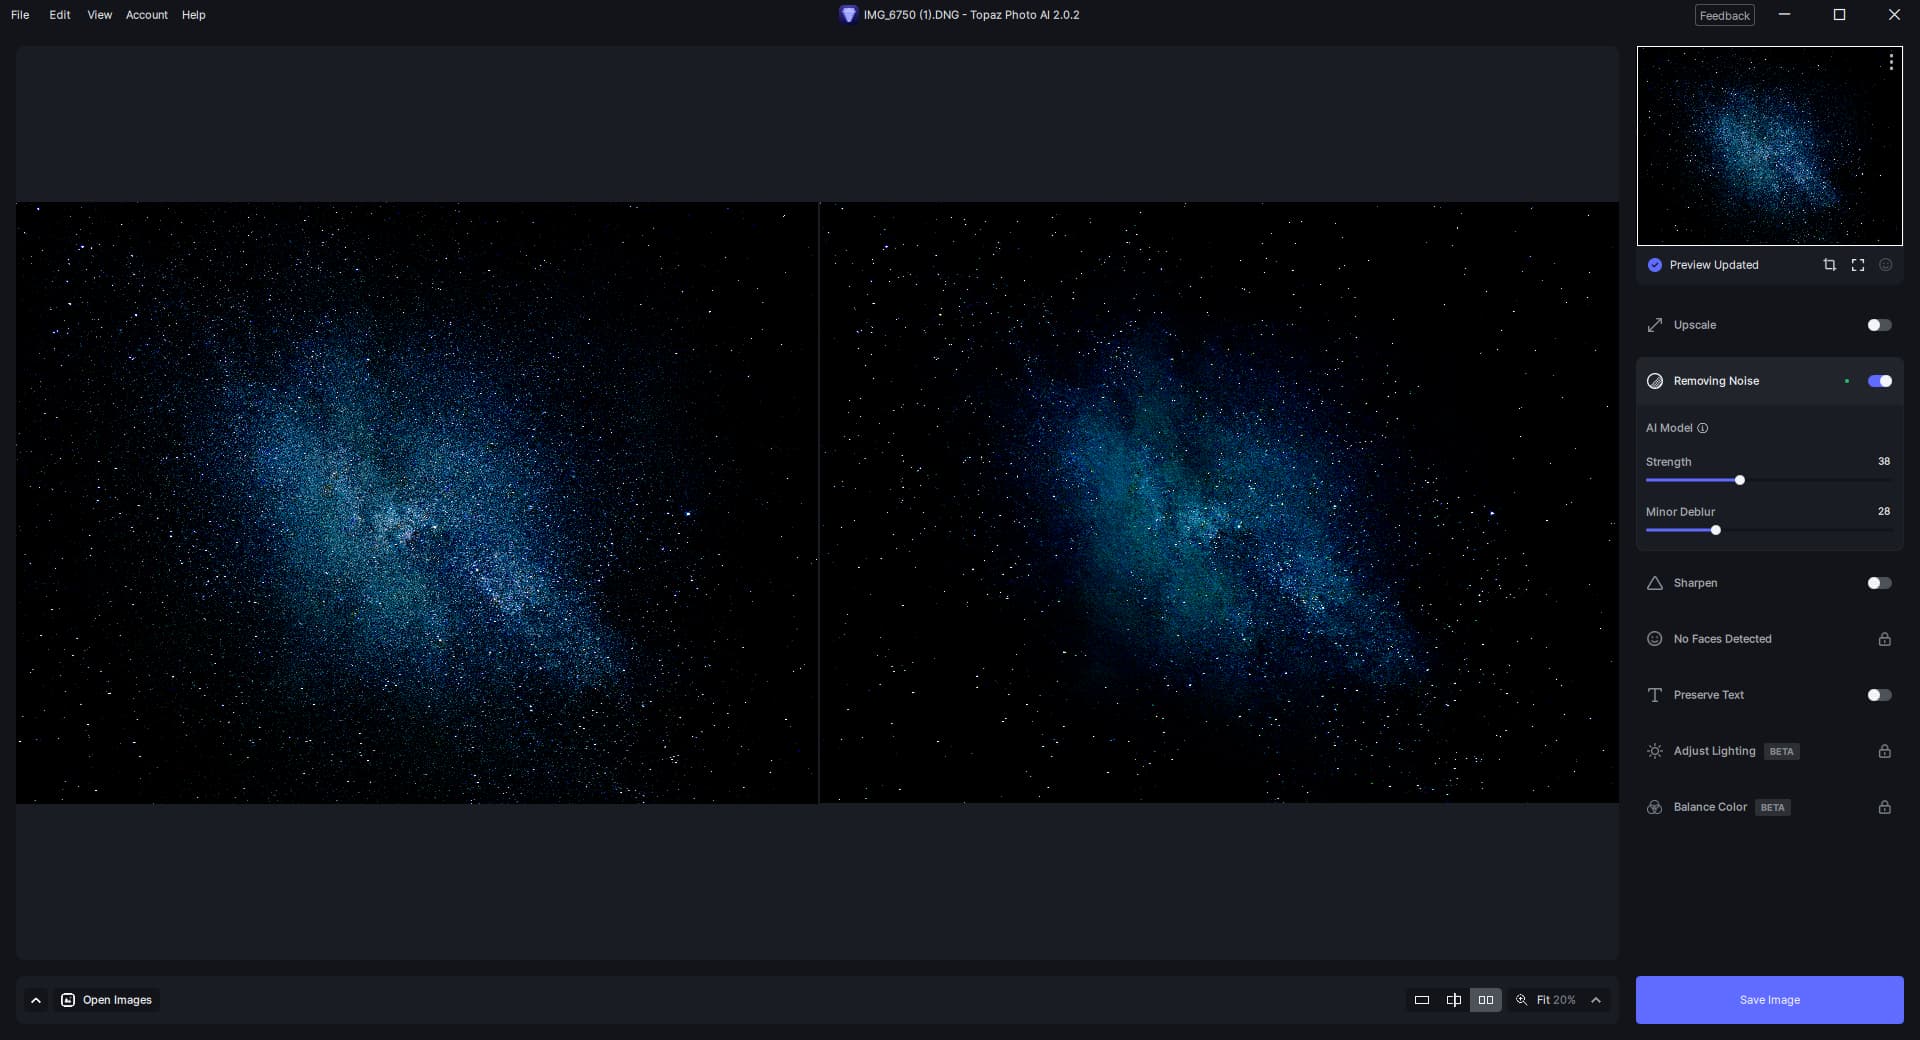This screenshot has height=1040, width=1920.
Task: Select the split view comparison icon
Action: coord(1453,1000)
